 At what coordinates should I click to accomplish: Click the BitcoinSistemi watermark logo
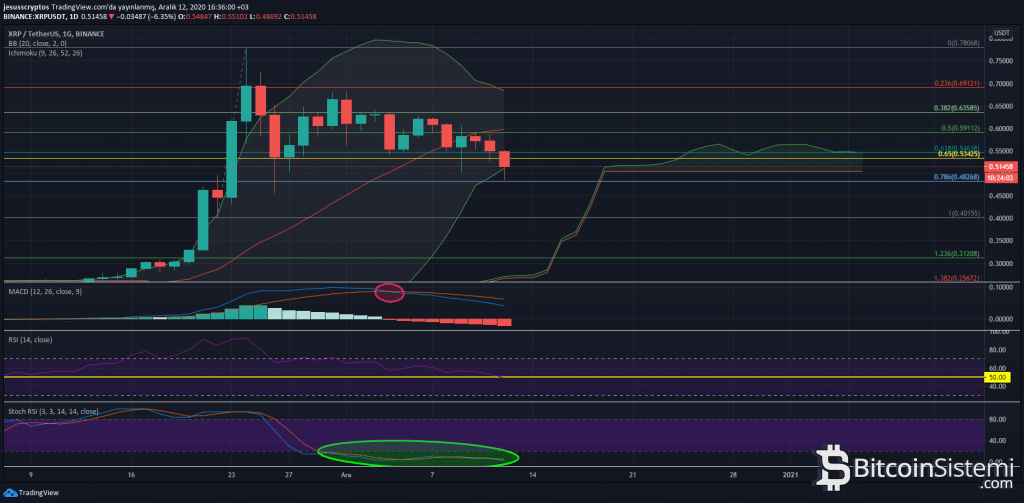(x=913, y=469)
